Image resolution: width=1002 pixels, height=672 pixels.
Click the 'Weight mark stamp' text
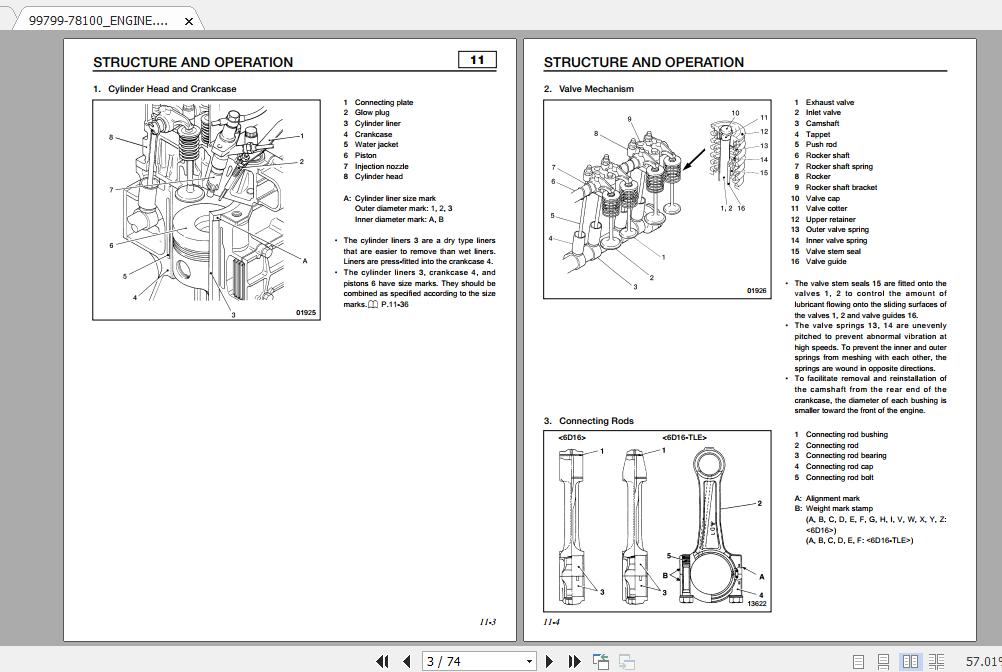coord(838,508)
